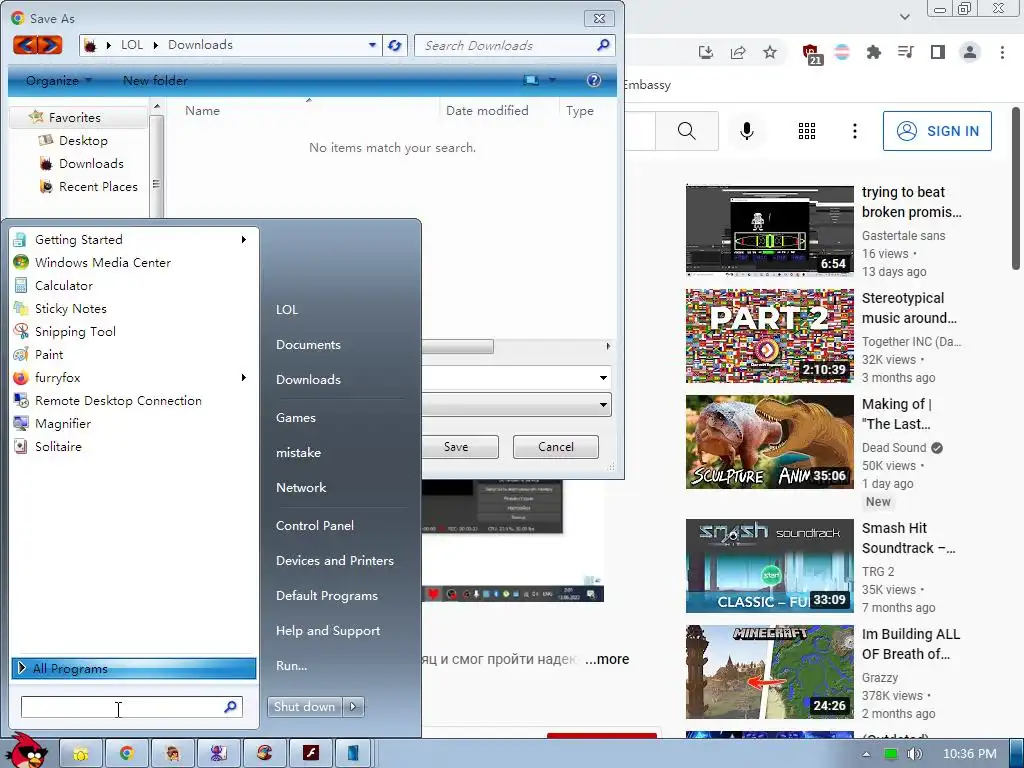
Task: Expand the furryfox submenu arrow
Action: [244, 377]
